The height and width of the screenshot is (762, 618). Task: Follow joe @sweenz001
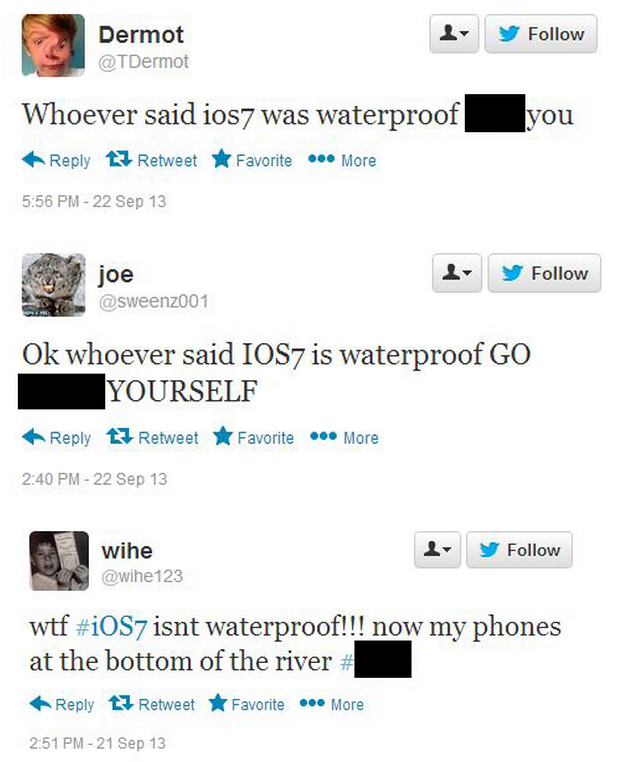(544, 273)
